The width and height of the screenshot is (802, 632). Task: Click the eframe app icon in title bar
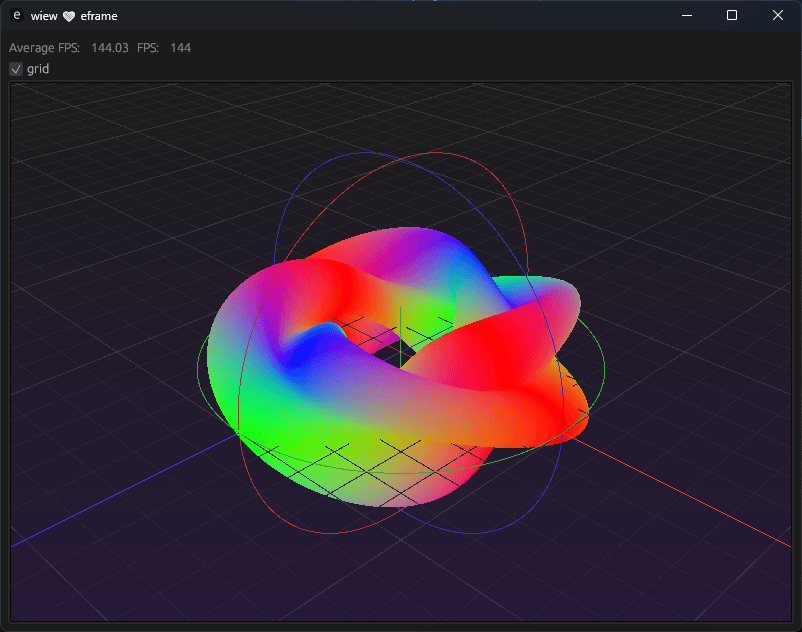point(16,15)
